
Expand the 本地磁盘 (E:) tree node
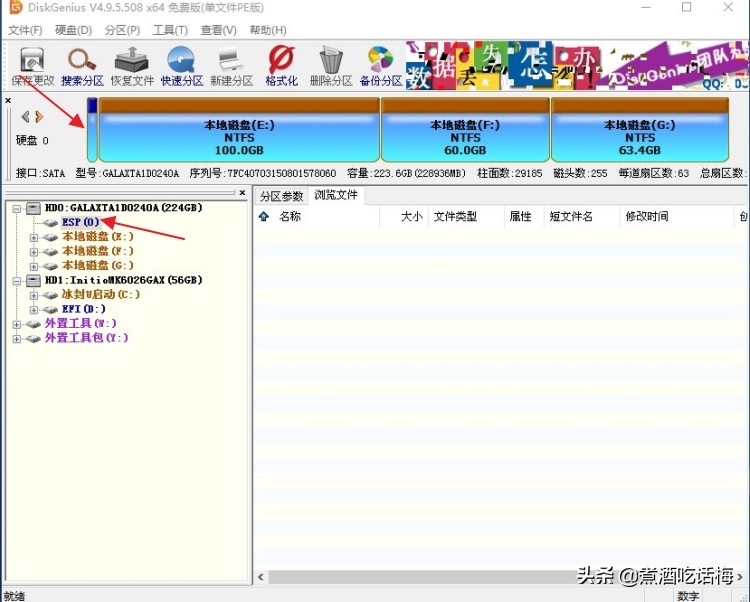pos(33,237)
